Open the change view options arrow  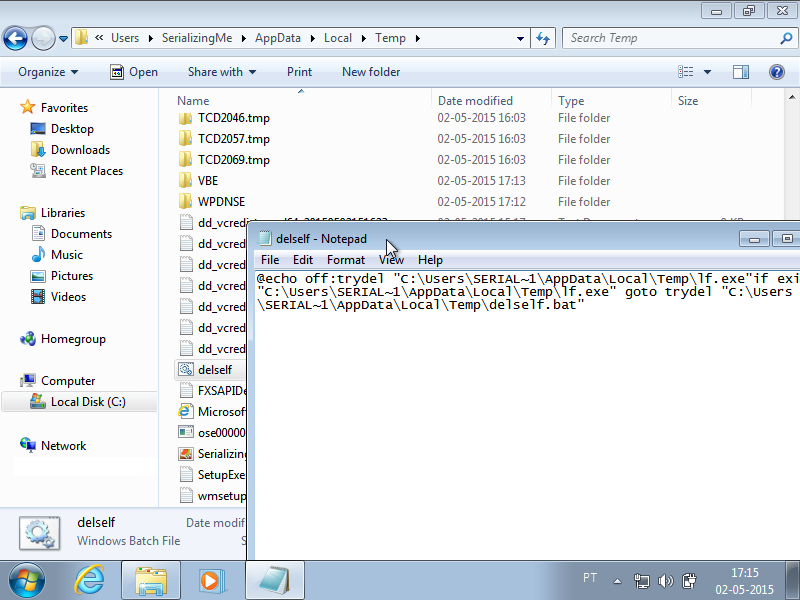click(x=707, y=72)
